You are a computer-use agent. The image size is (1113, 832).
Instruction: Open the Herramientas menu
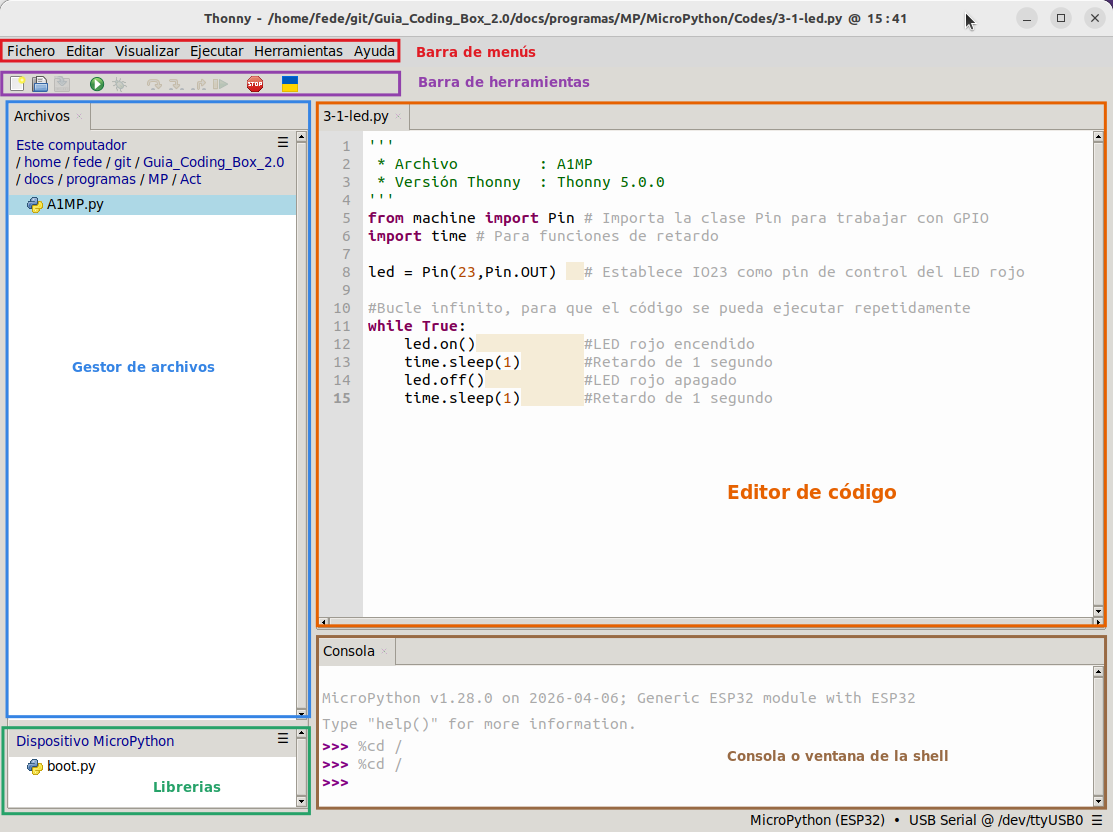[x=298, y=51]
